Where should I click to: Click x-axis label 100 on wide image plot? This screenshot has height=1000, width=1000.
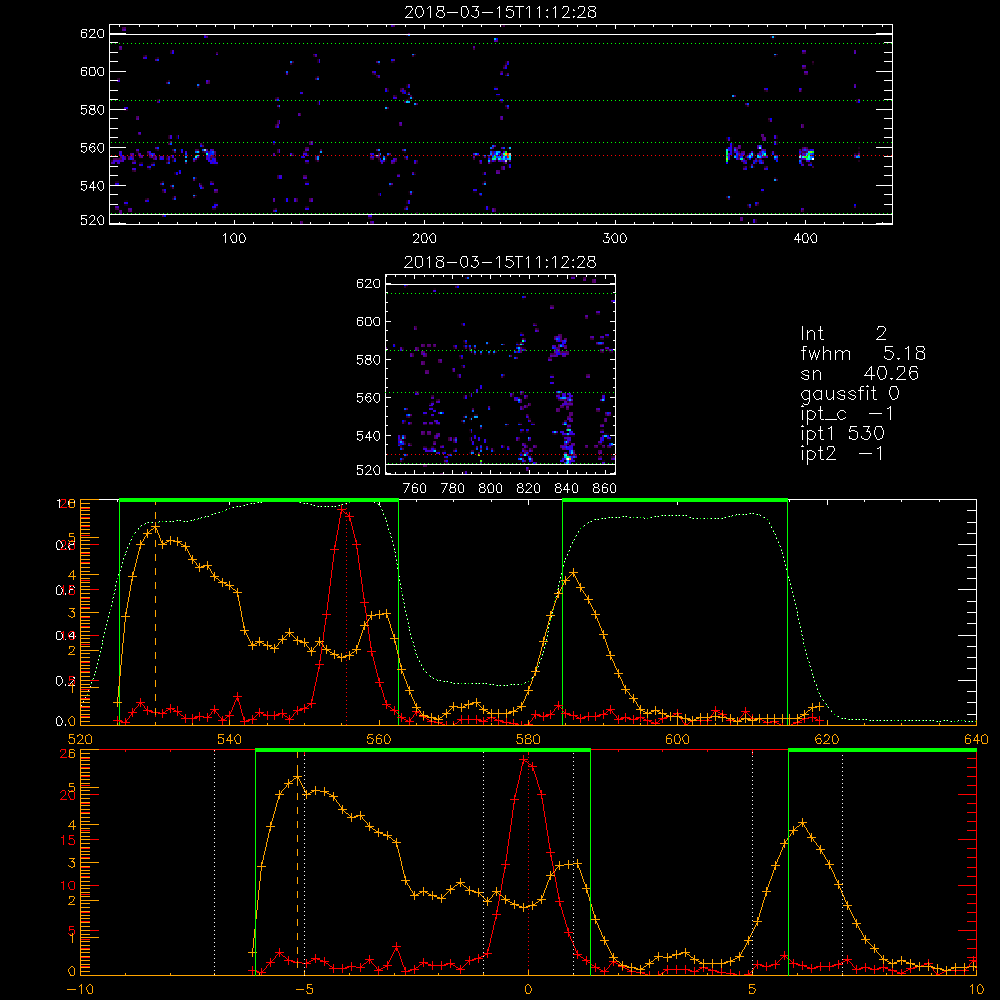[x=234, y=239]
